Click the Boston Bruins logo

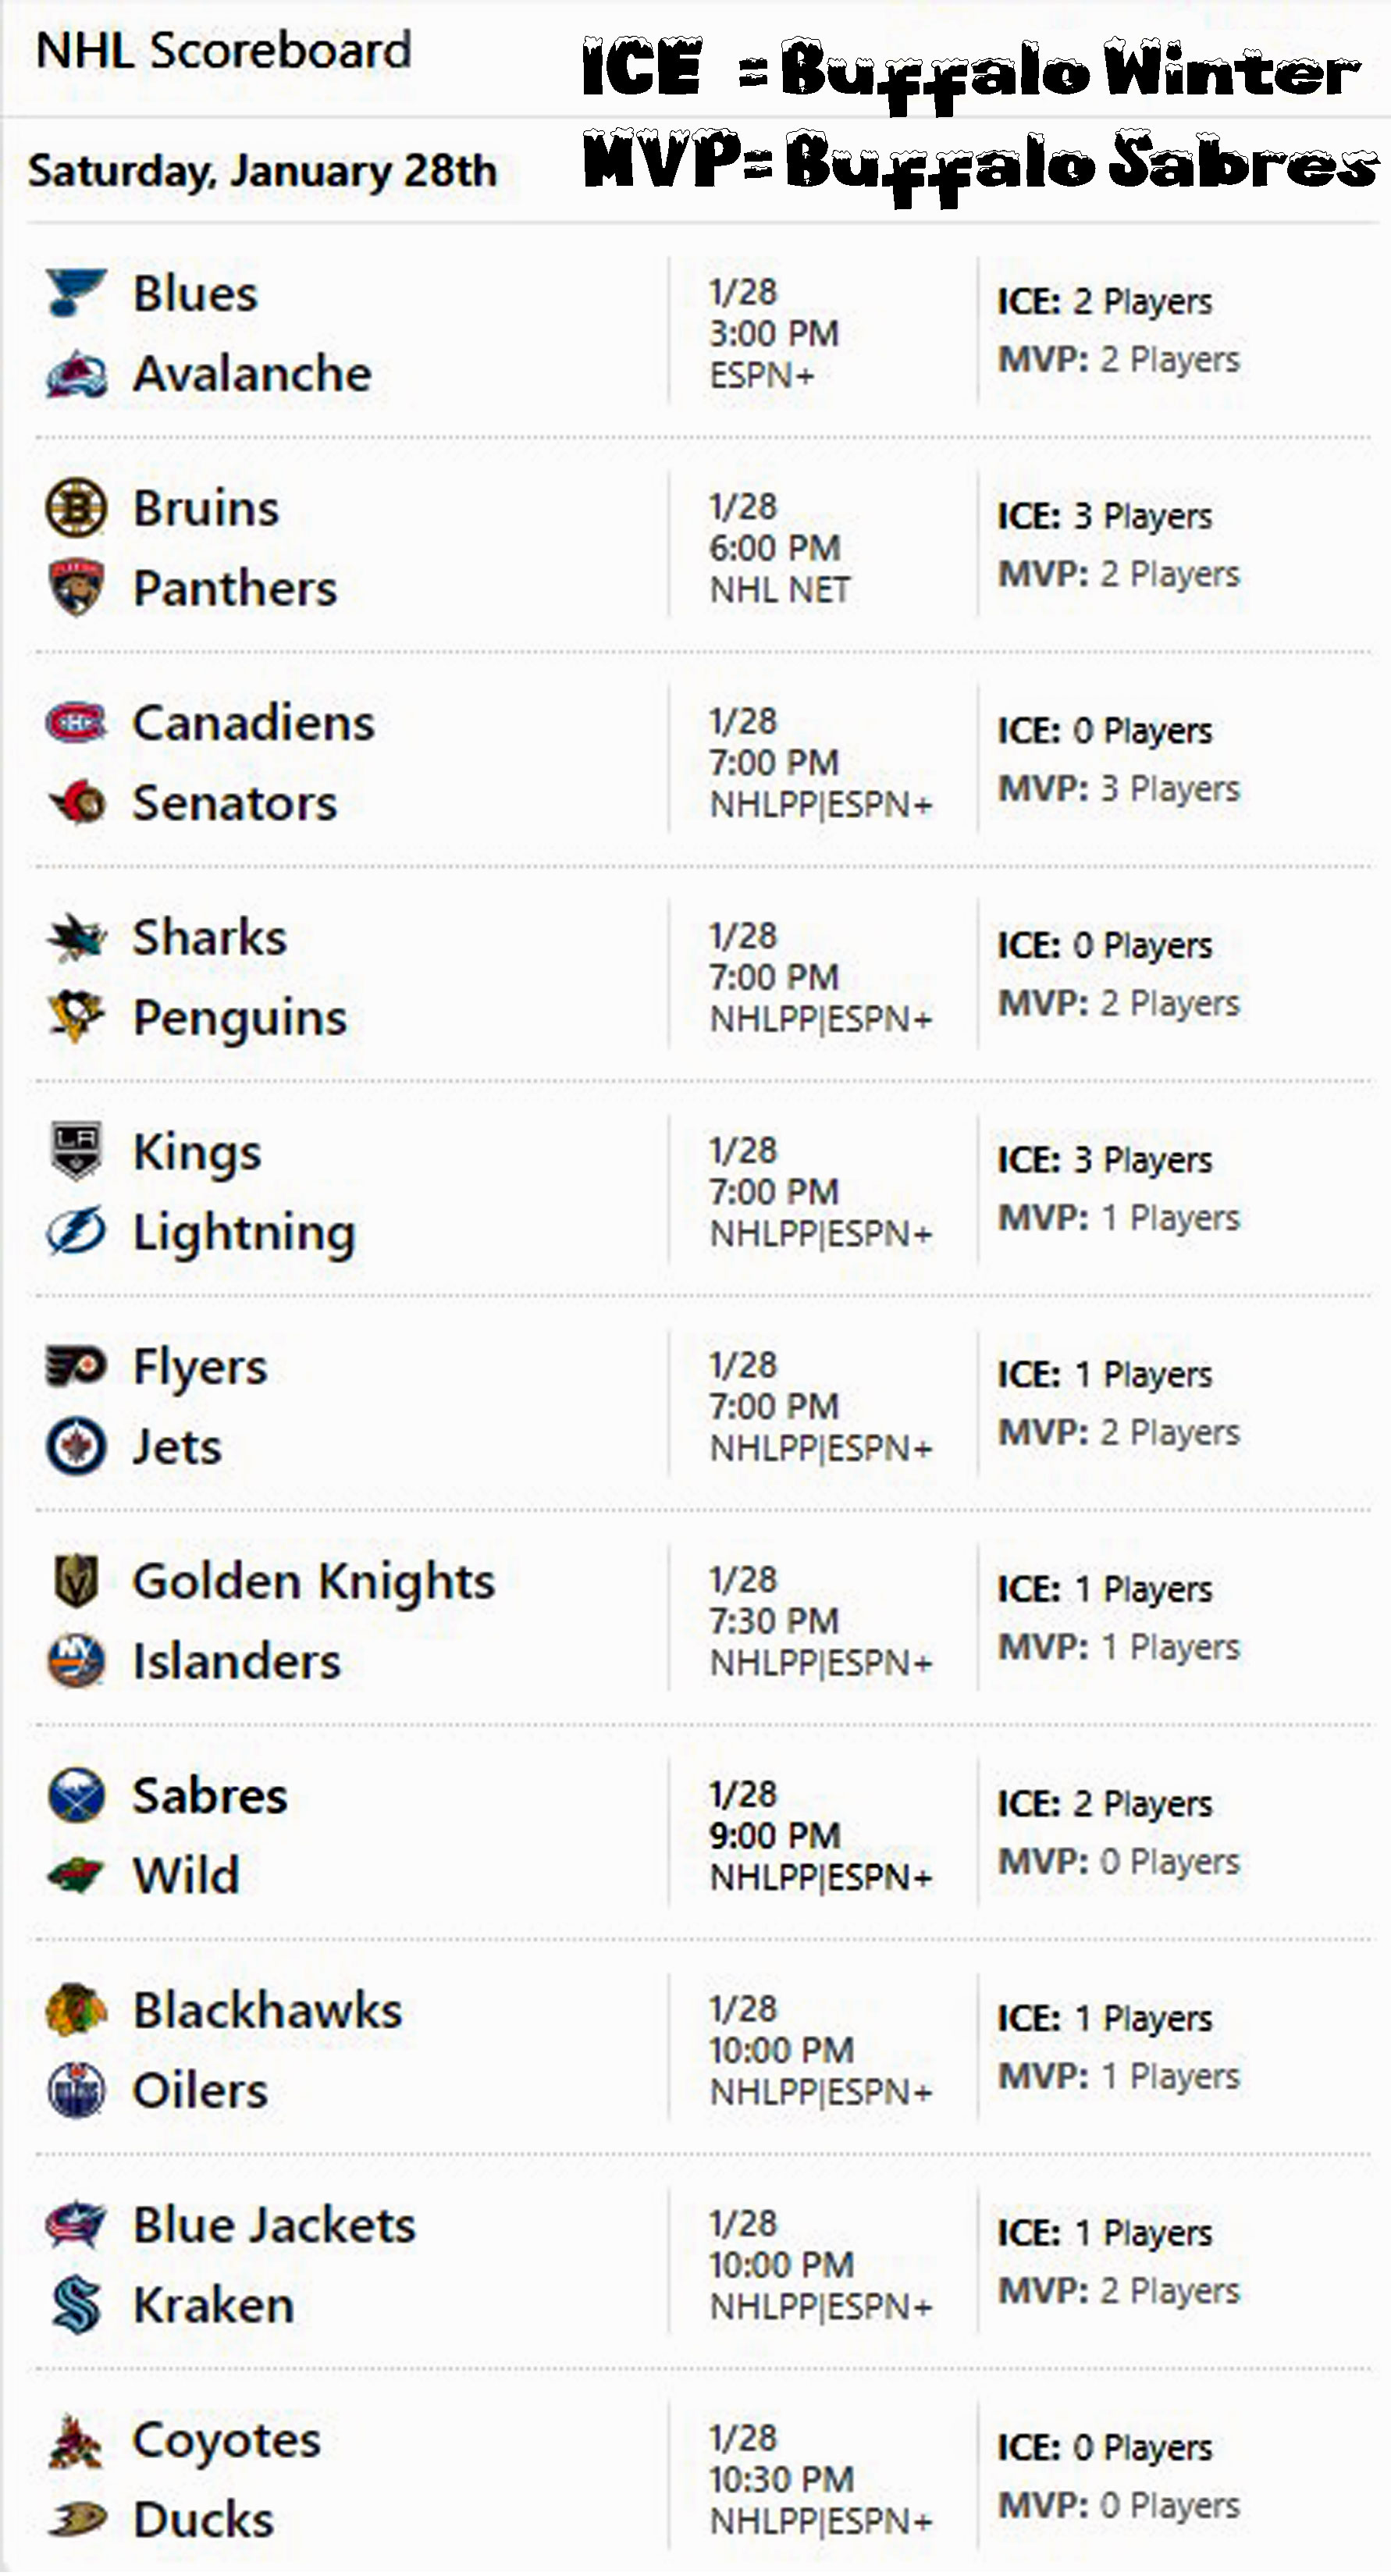pos(75,507)
